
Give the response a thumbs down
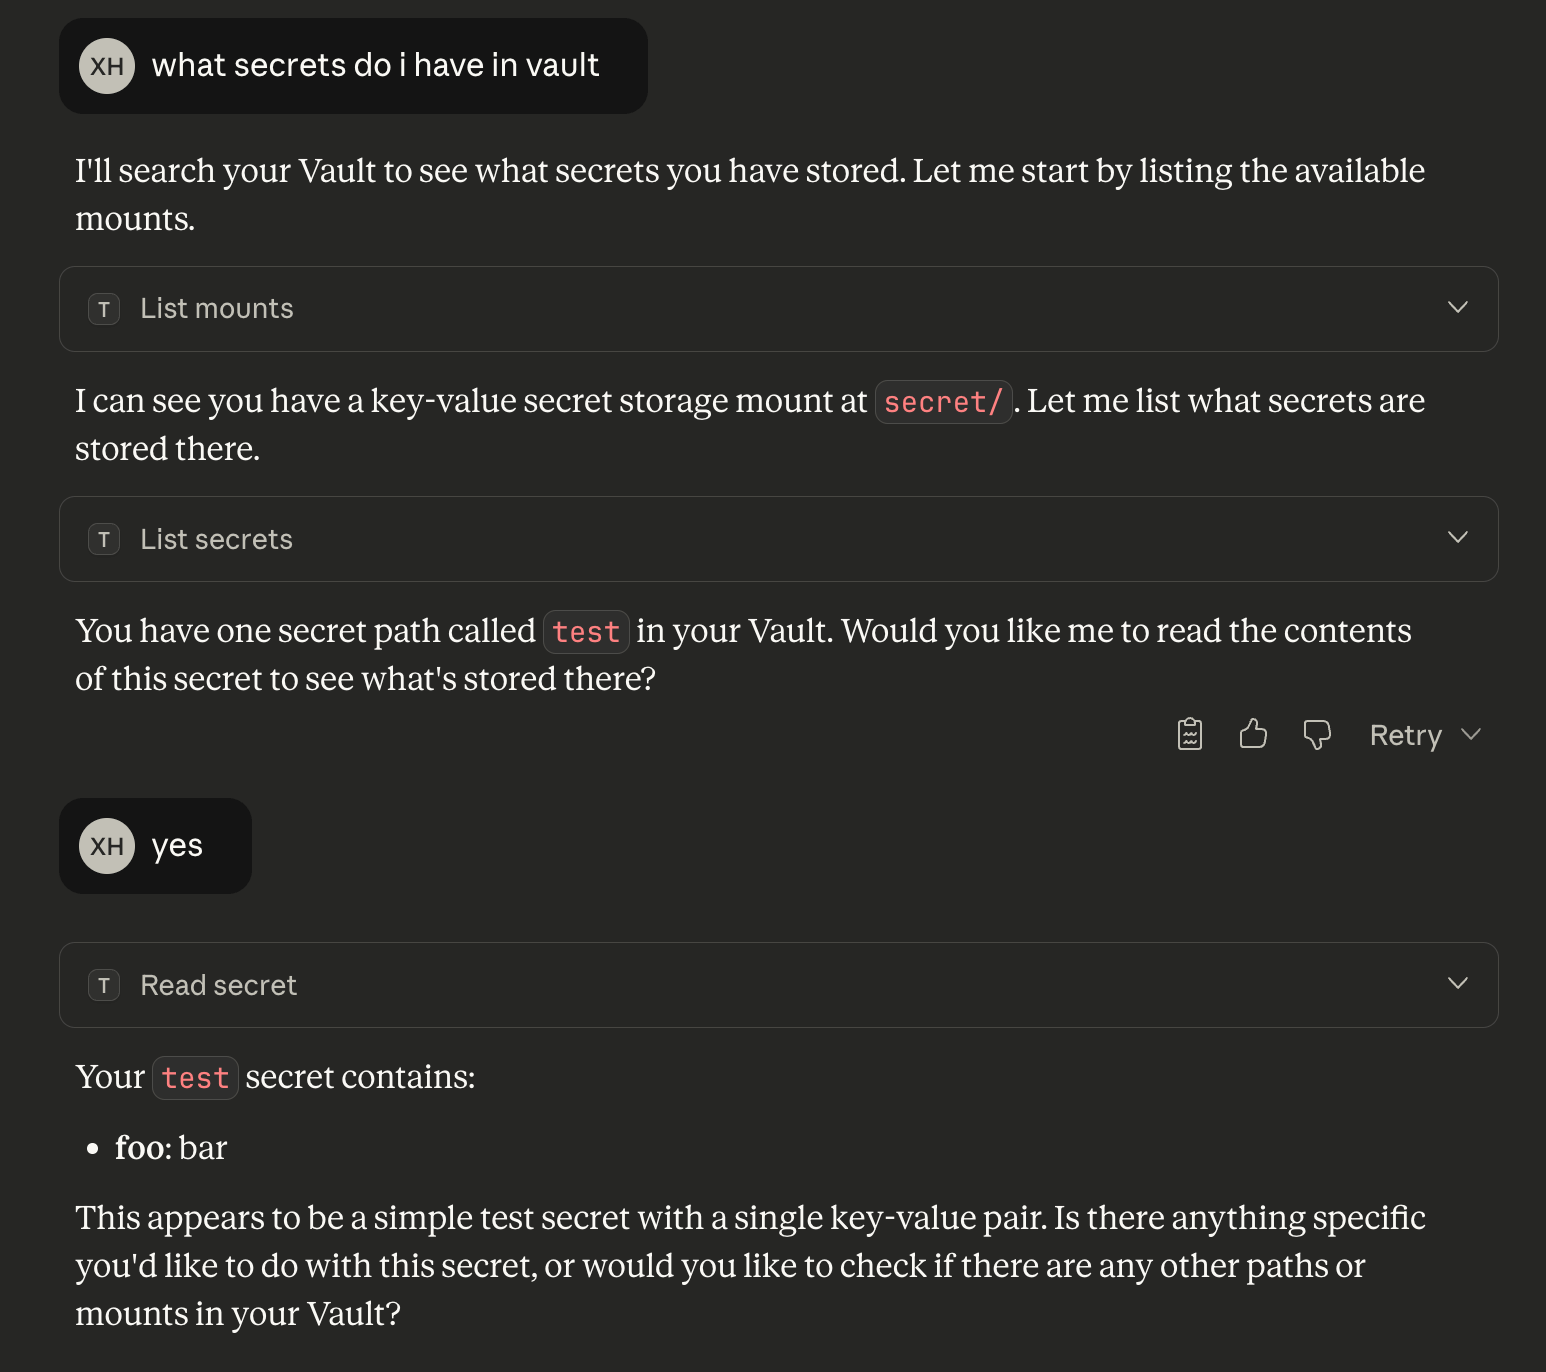1317,734
